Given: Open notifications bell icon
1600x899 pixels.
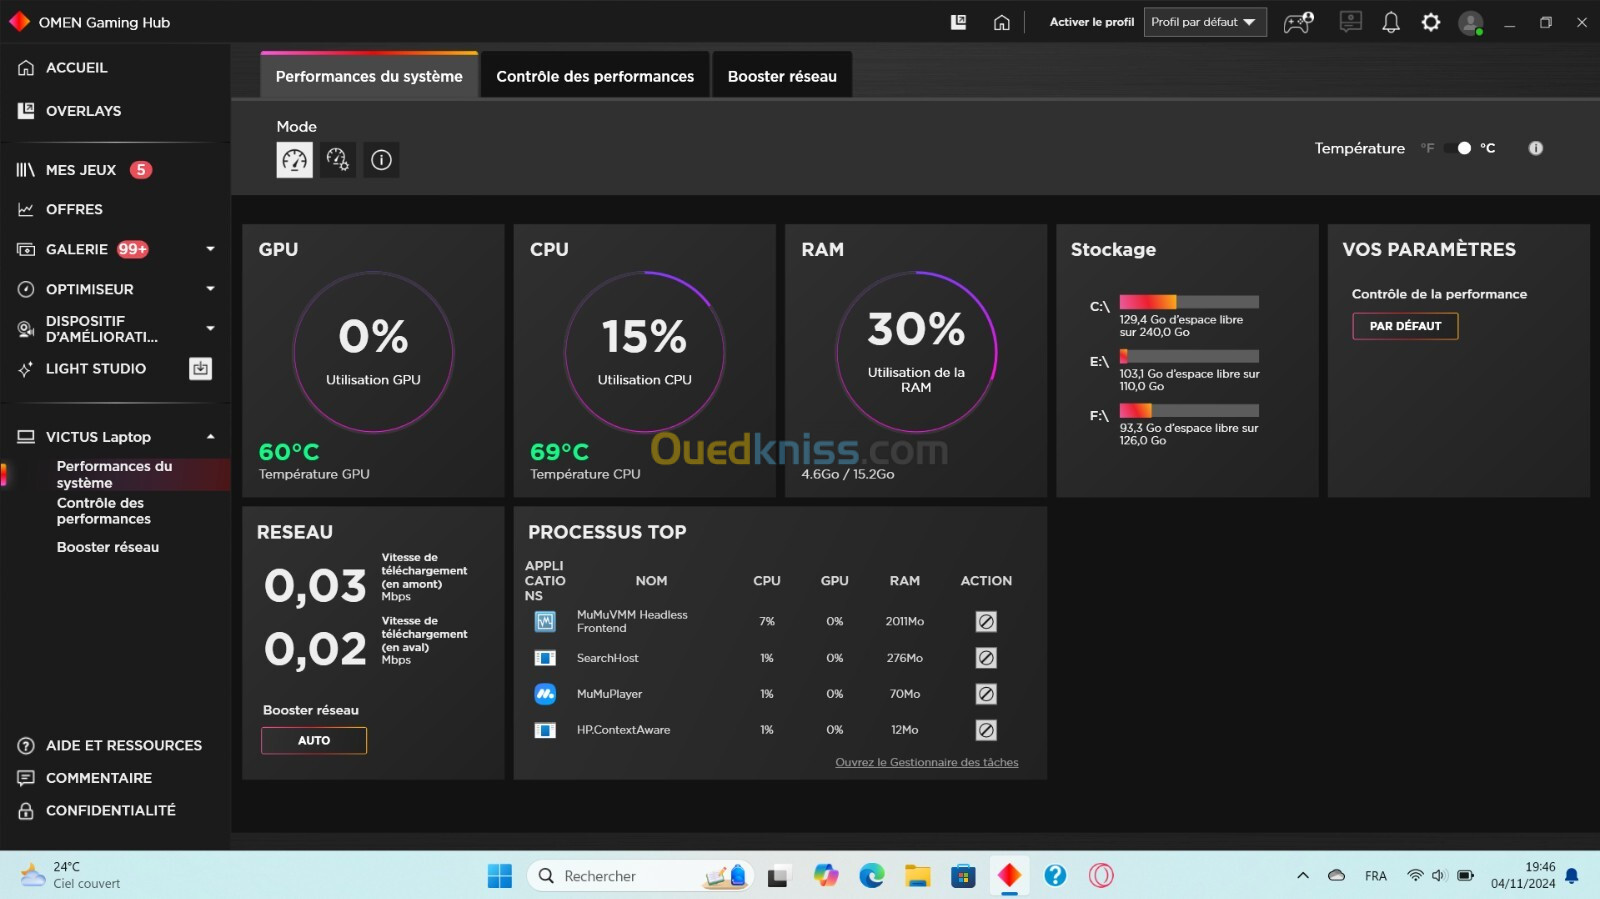Looking at the screenshot, I should 1390,22.
